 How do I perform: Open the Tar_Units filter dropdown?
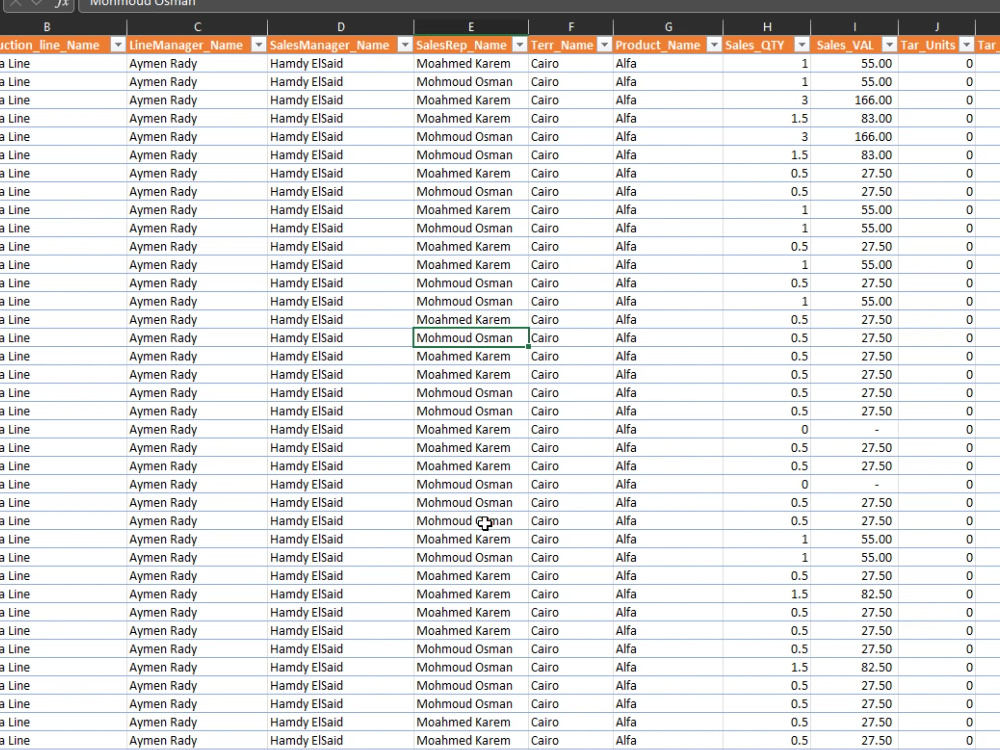(x=967, y=45)
